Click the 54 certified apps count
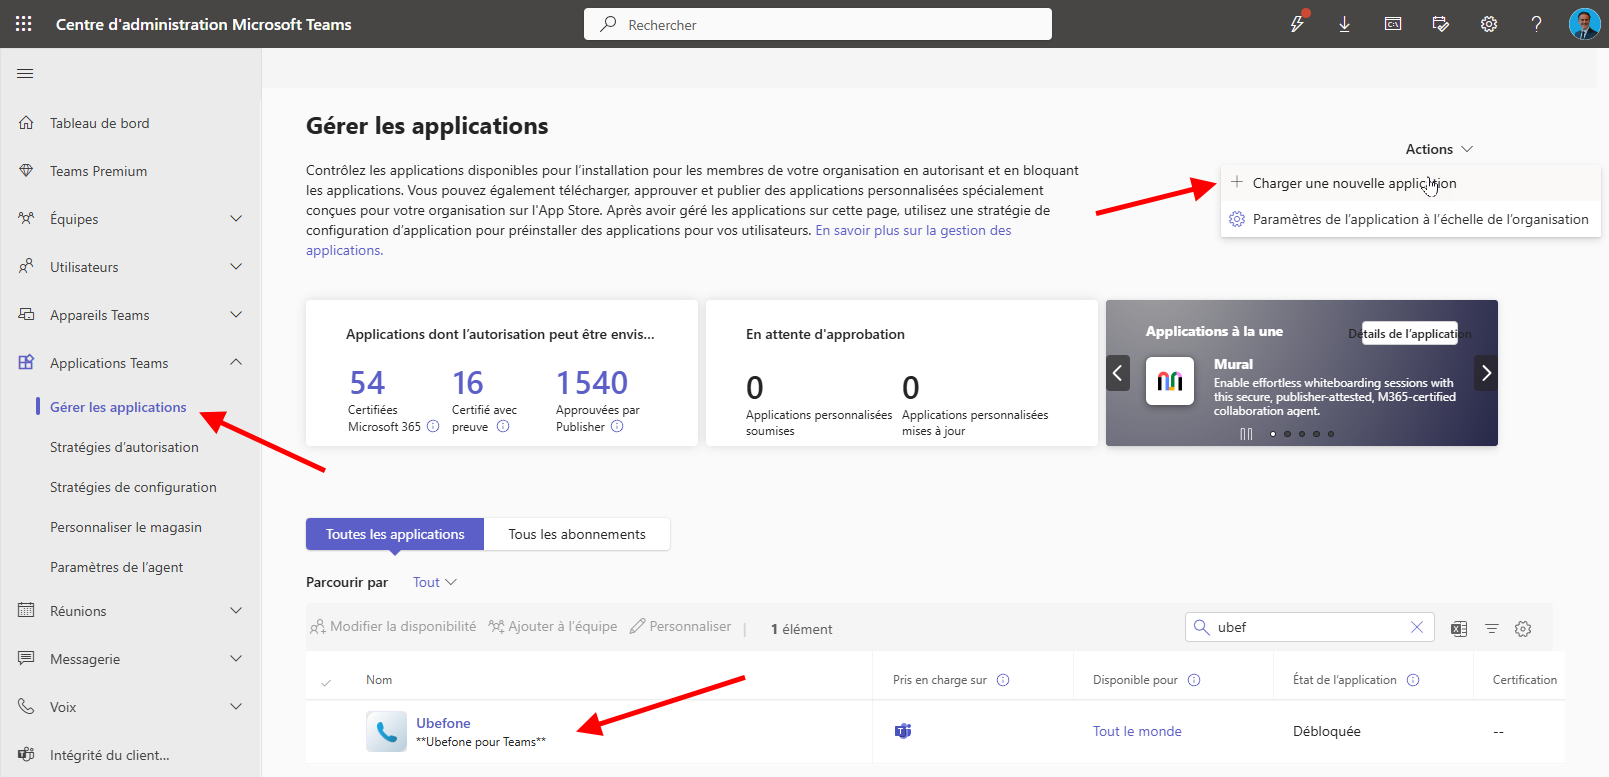 tap(367, 383)
